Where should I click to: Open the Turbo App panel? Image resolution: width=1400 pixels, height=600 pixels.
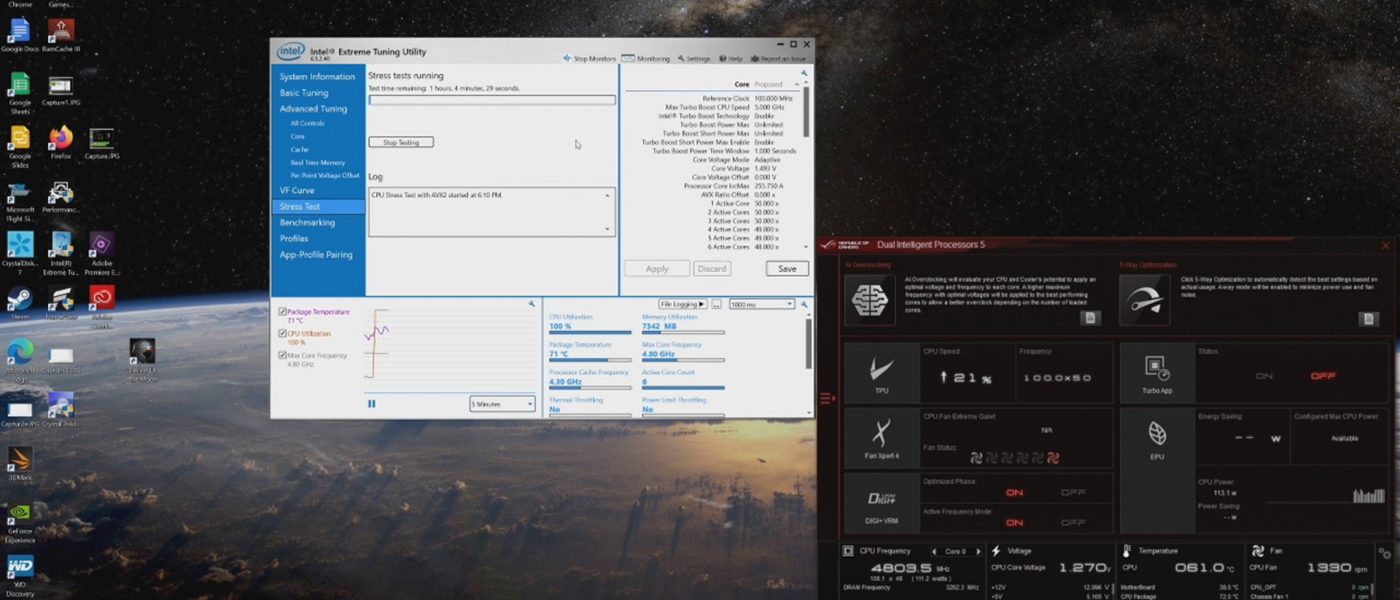[1156, 373]
